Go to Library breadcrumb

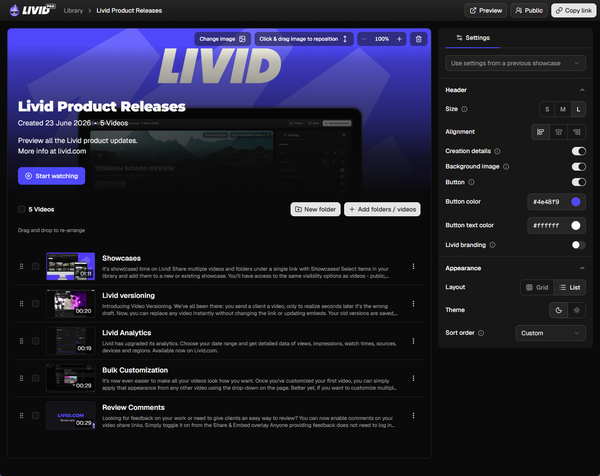tap(73, 10)
